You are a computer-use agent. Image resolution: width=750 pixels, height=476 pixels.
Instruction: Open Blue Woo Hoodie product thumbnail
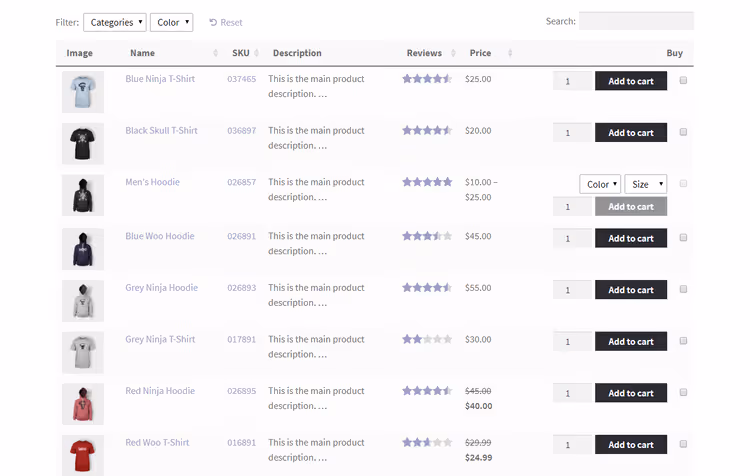pyautogui.click(x=83, y=249)
